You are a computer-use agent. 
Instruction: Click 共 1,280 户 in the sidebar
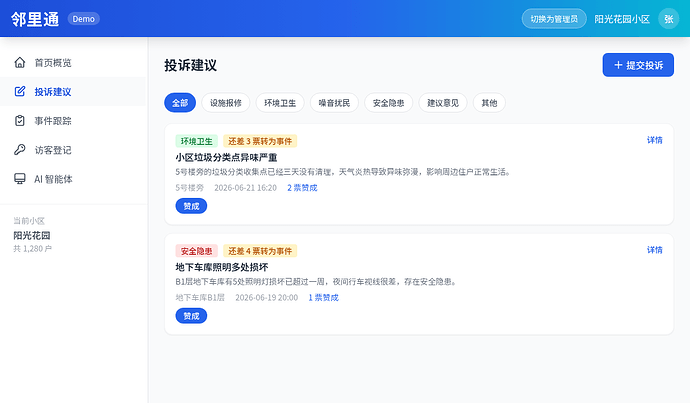(33, 249)
